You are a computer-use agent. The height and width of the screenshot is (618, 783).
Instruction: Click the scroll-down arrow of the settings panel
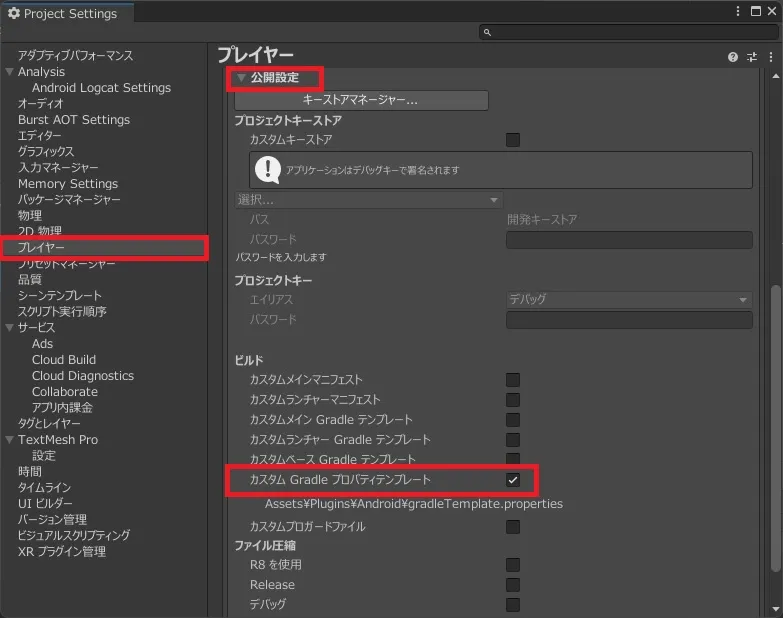coord(776,609)
